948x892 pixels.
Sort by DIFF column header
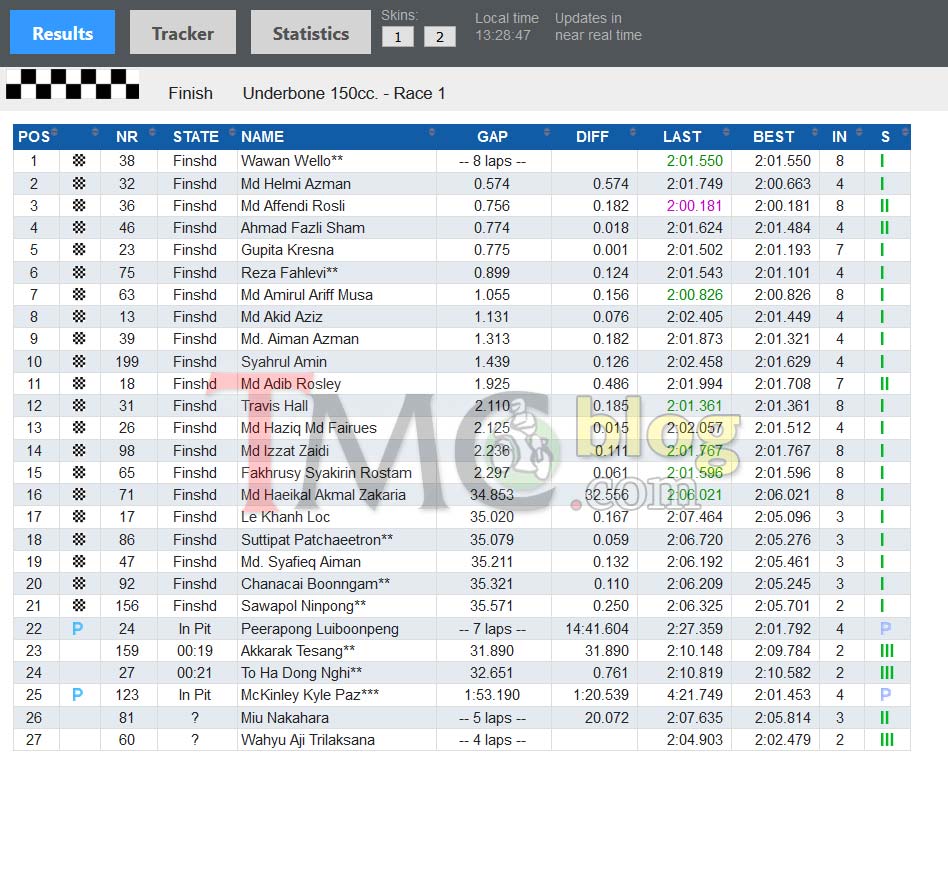pos(592,137)
